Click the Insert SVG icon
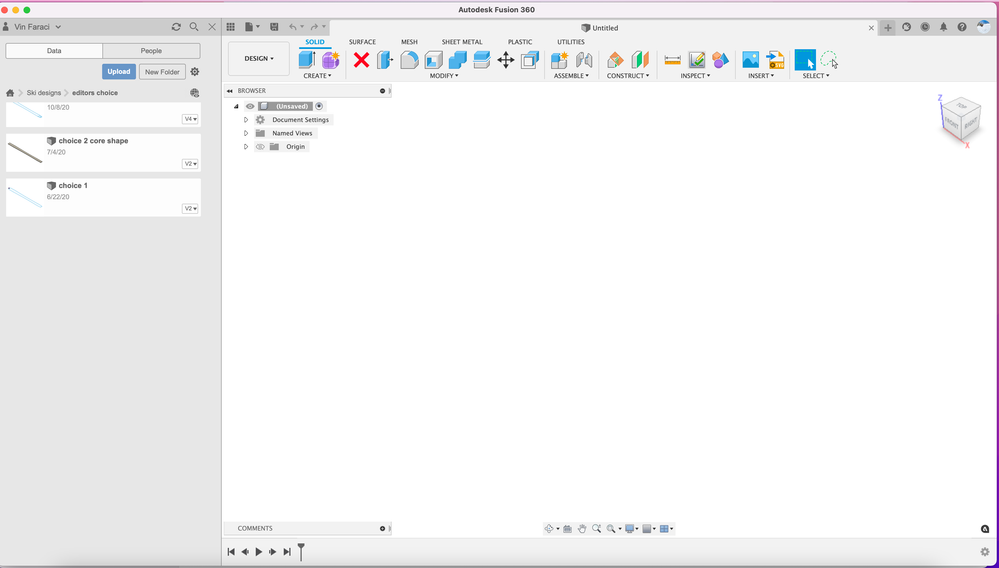 point(775,60)
